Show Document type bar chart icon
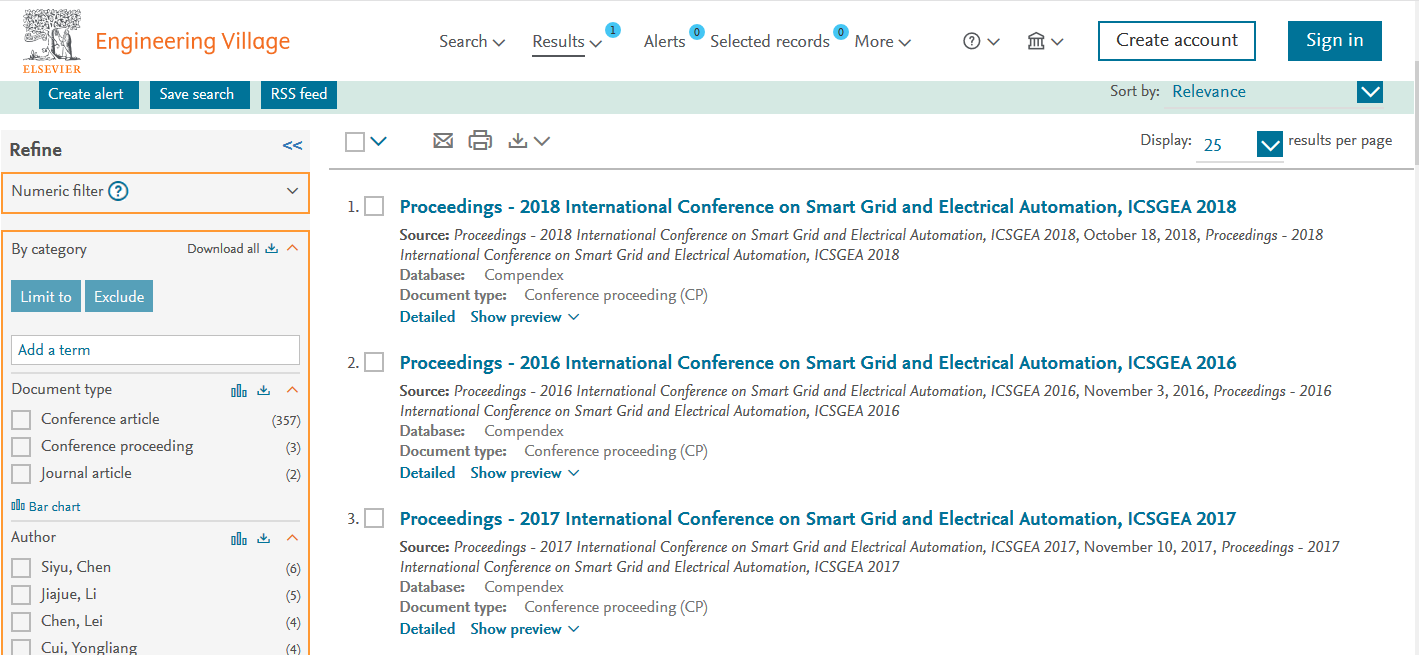Screen dimensions: 1419x655 239,390
